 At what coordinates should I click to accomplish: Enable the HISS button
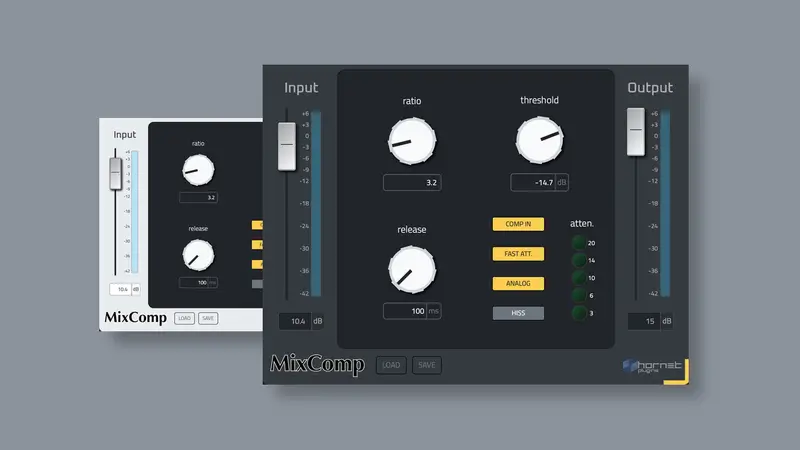click(x=518, y=313)
